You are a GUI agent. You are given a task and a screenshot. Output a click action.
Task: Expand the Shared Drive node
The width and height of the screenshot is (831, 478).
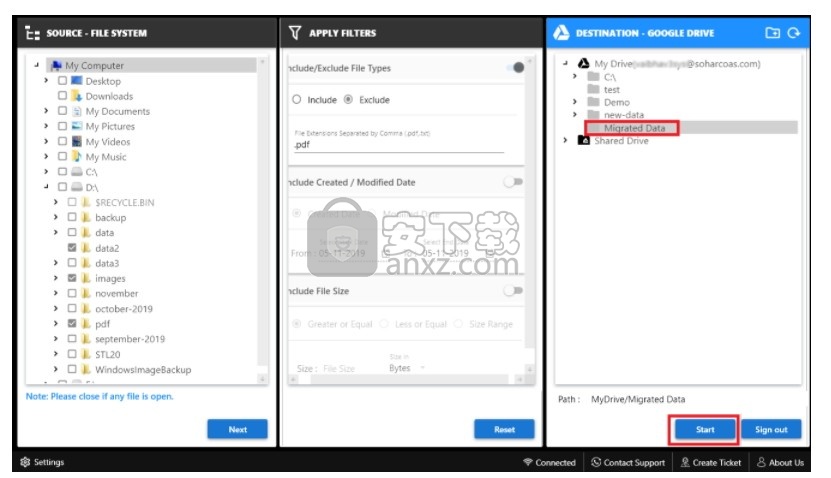565,140
